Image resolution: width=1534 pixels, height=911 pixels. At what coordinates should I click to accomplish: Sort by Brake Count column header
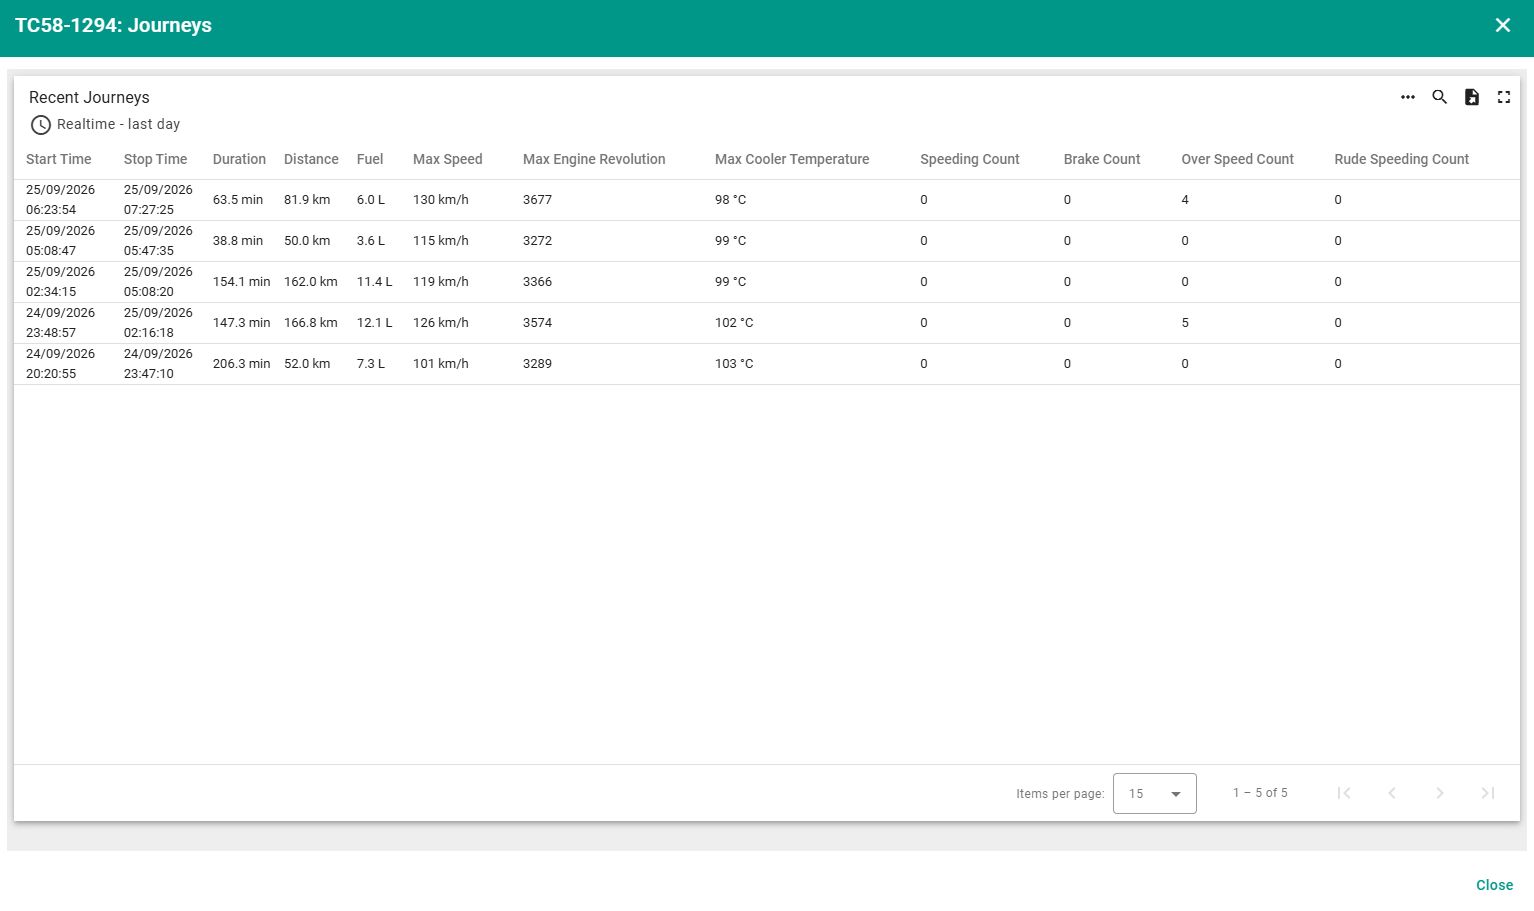point(1102,159)
